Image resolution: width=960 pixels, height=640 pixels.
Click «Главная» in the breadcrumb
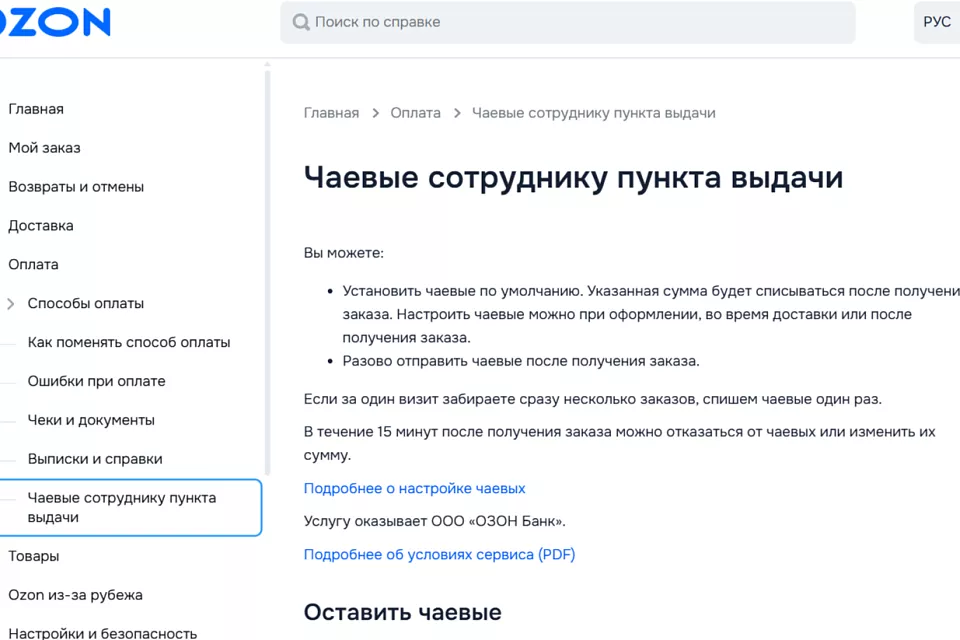[x=331, y=113]
